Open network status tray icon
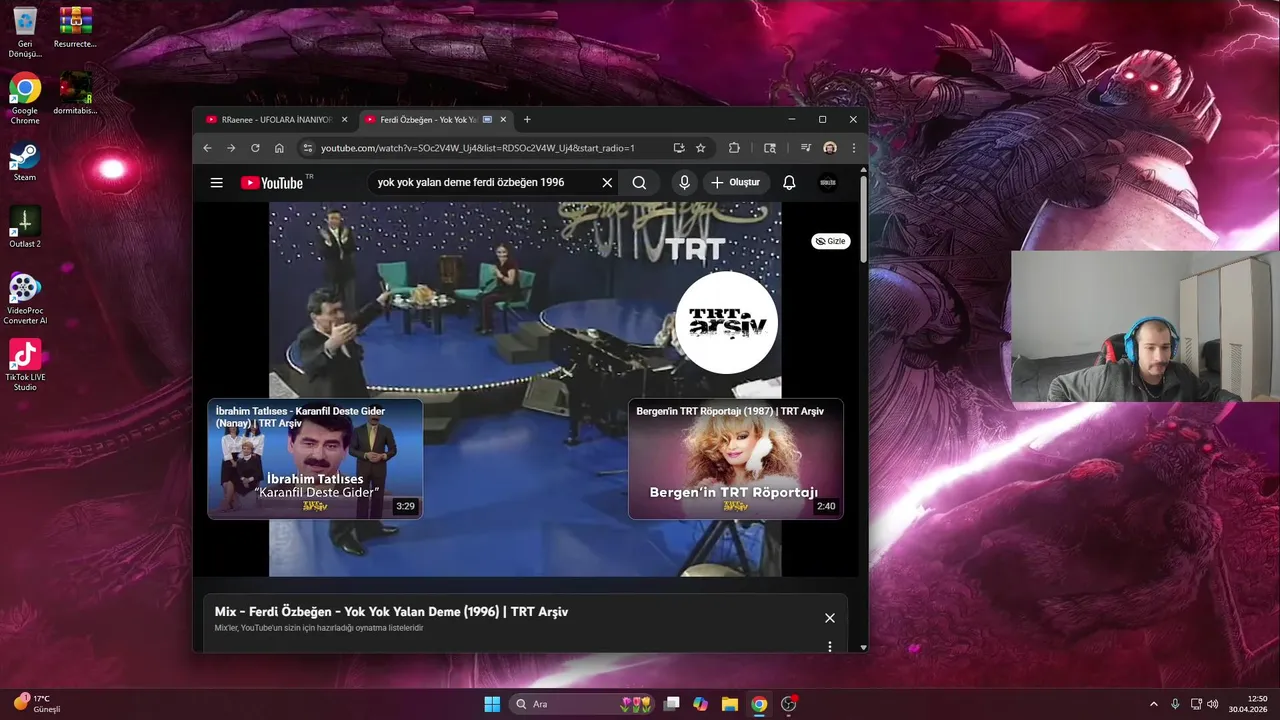 [x=1196, y=704]
